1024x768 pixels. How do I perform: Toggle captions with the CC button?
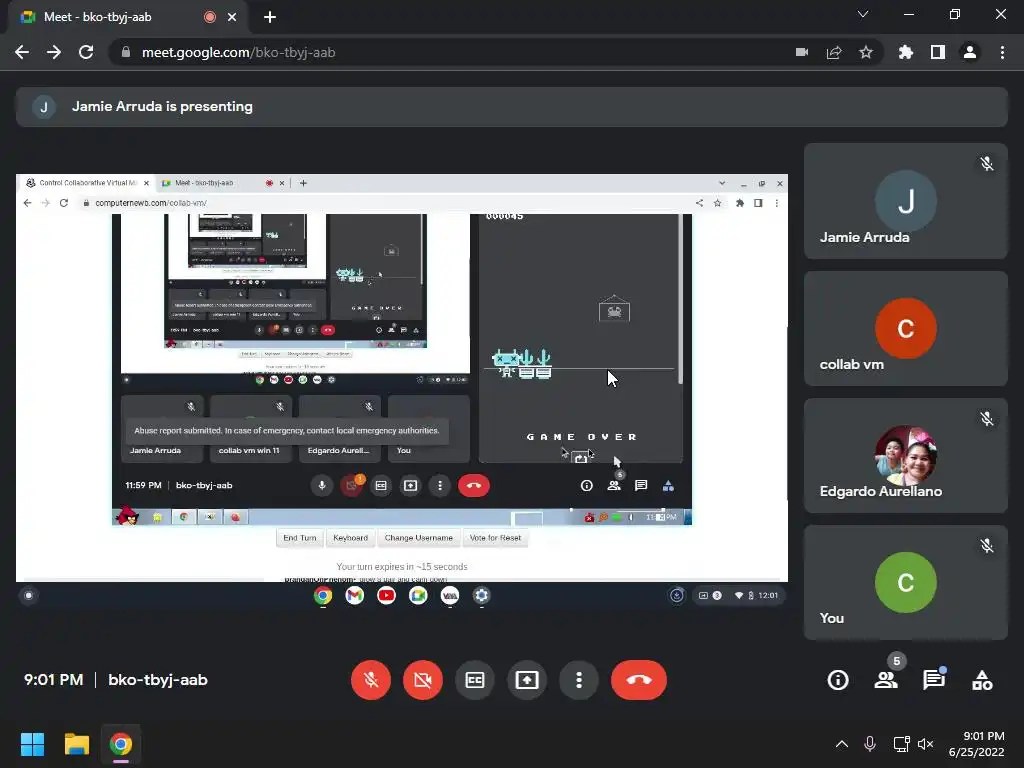(475, 680)
